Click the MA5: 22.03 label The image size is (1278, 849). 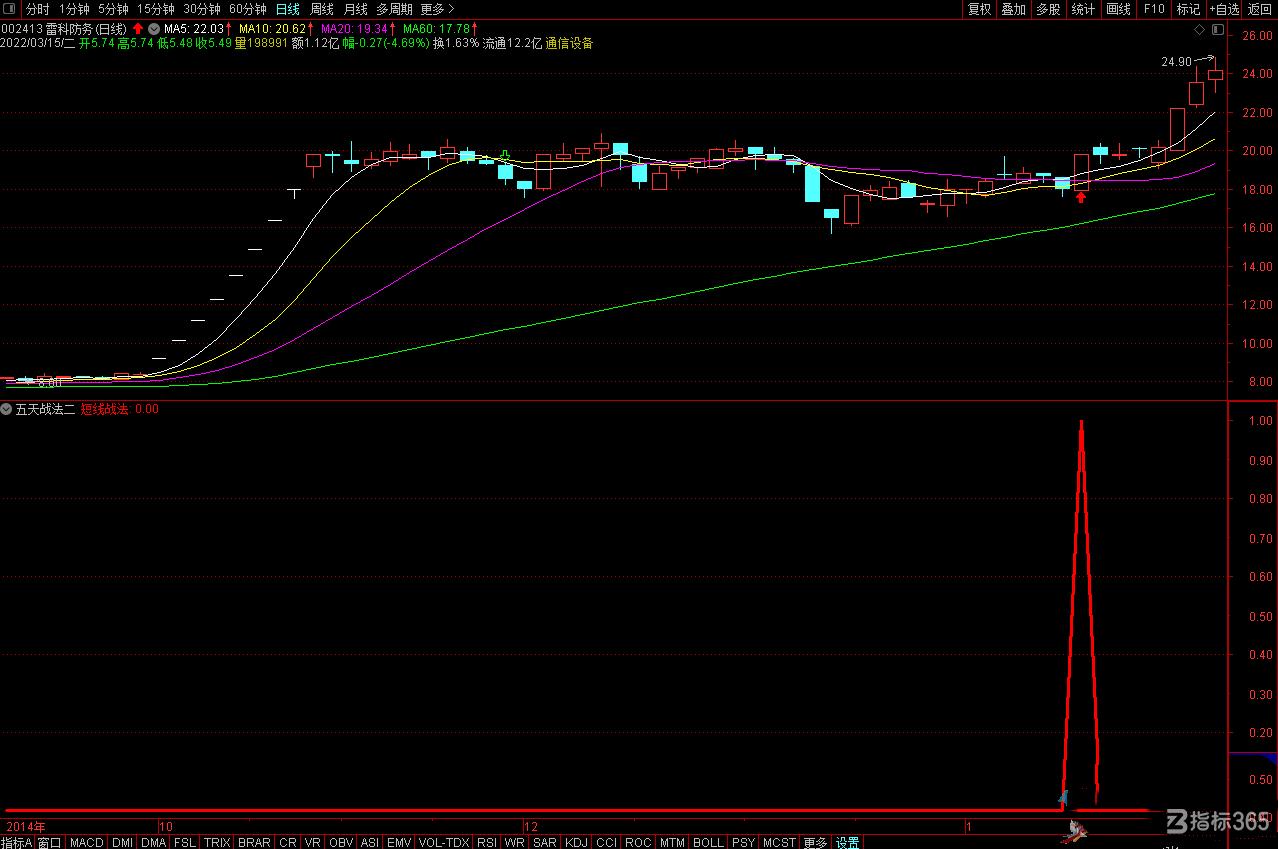coord(193,29)
